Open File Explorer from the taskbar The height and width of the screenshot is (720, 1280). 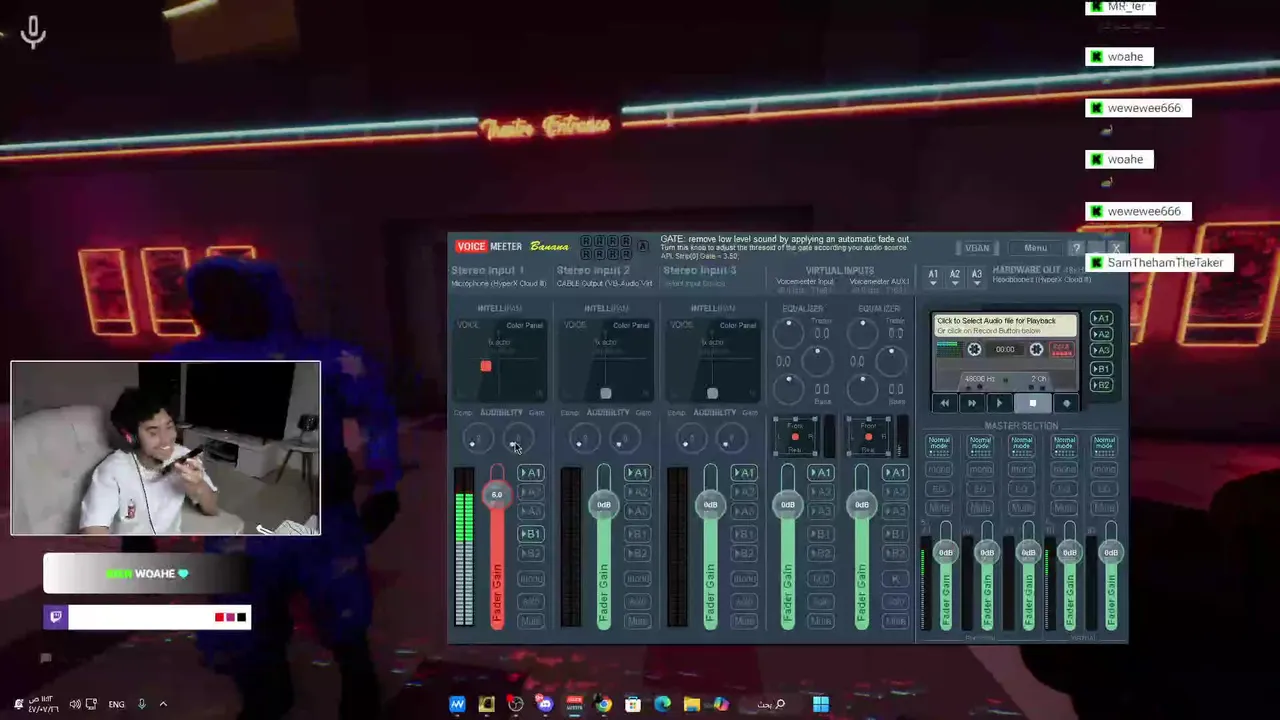tap(691, 704)
